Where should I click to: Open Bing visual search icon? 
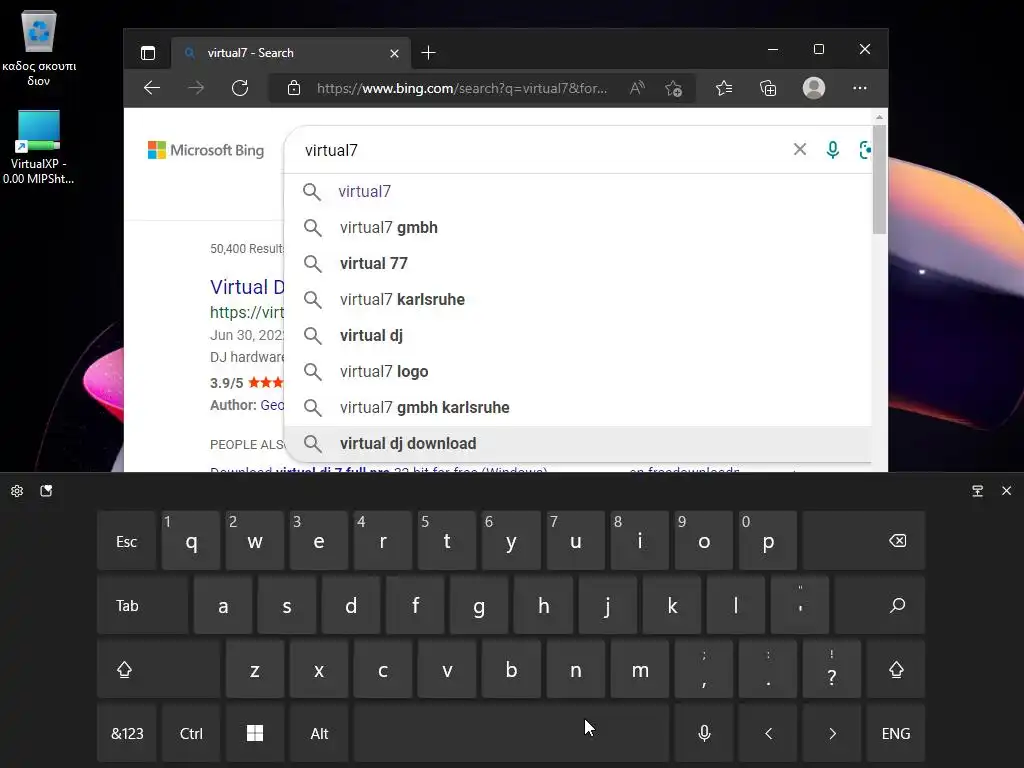coord(865,150)
